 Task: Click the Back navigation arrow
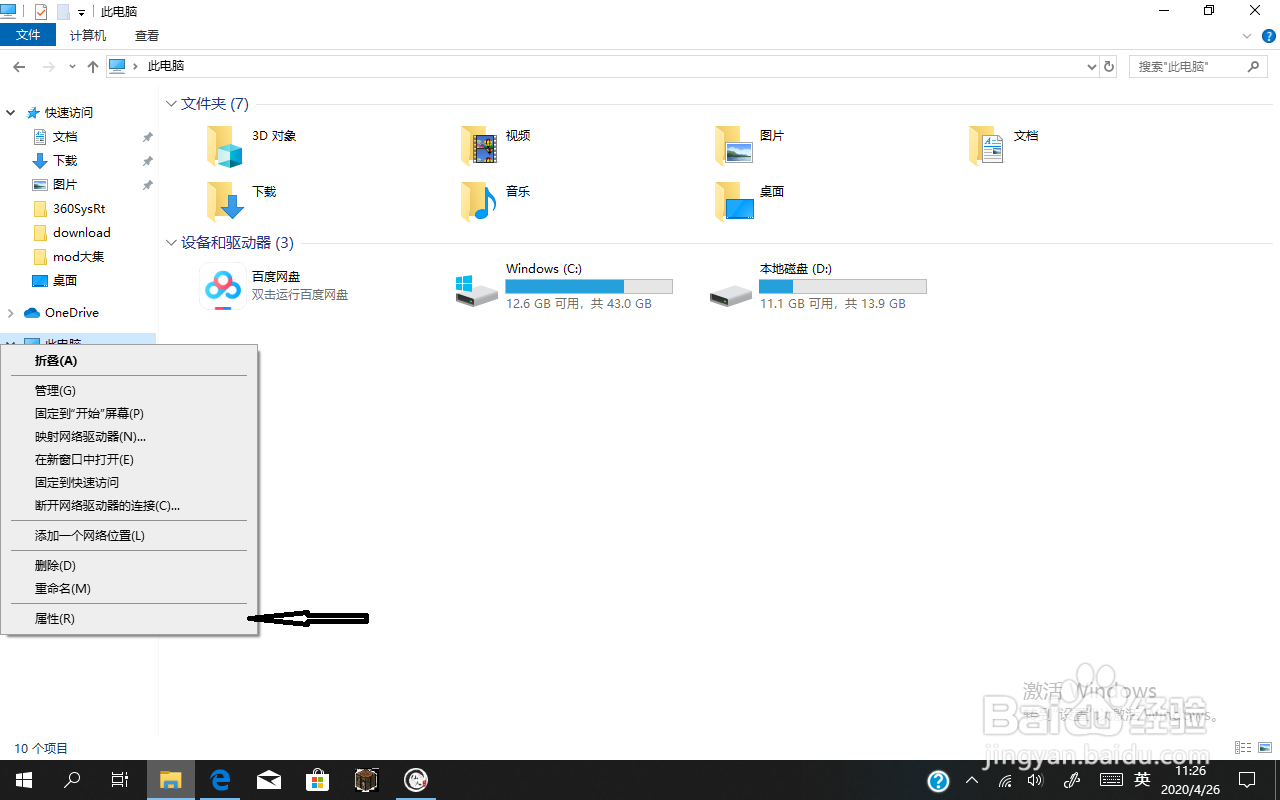[x=19, y=66]
